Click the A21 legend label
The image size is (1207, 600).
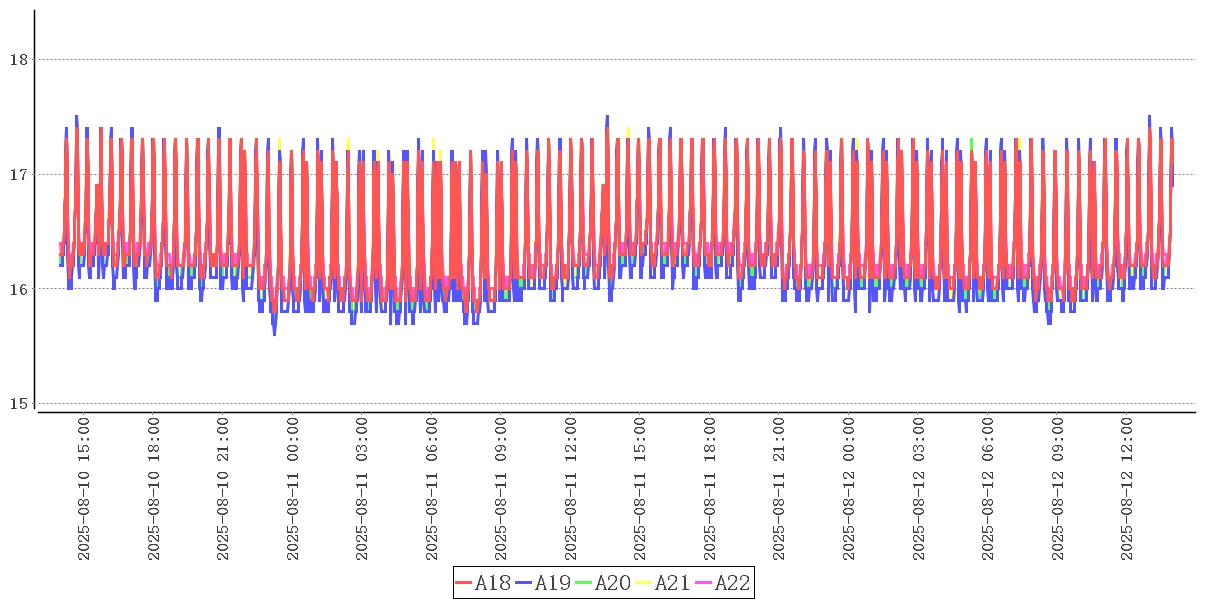point(673,583)
